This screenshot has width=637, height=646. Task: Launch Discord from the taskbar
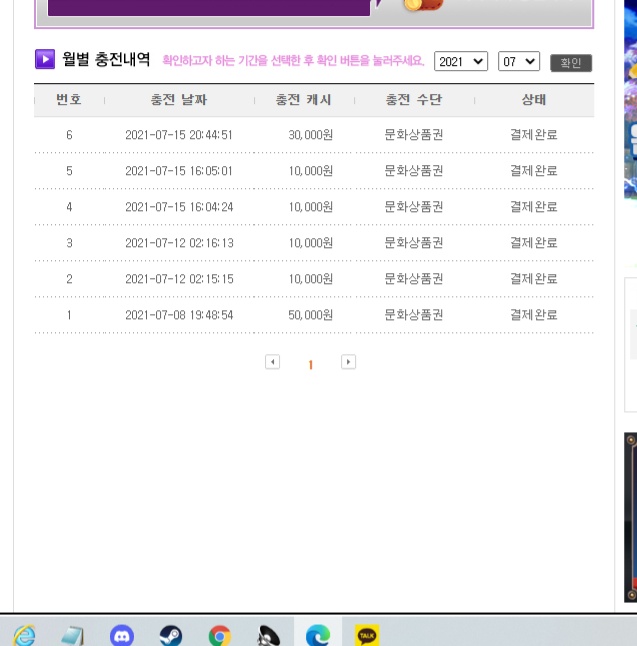tap(122, 636)
